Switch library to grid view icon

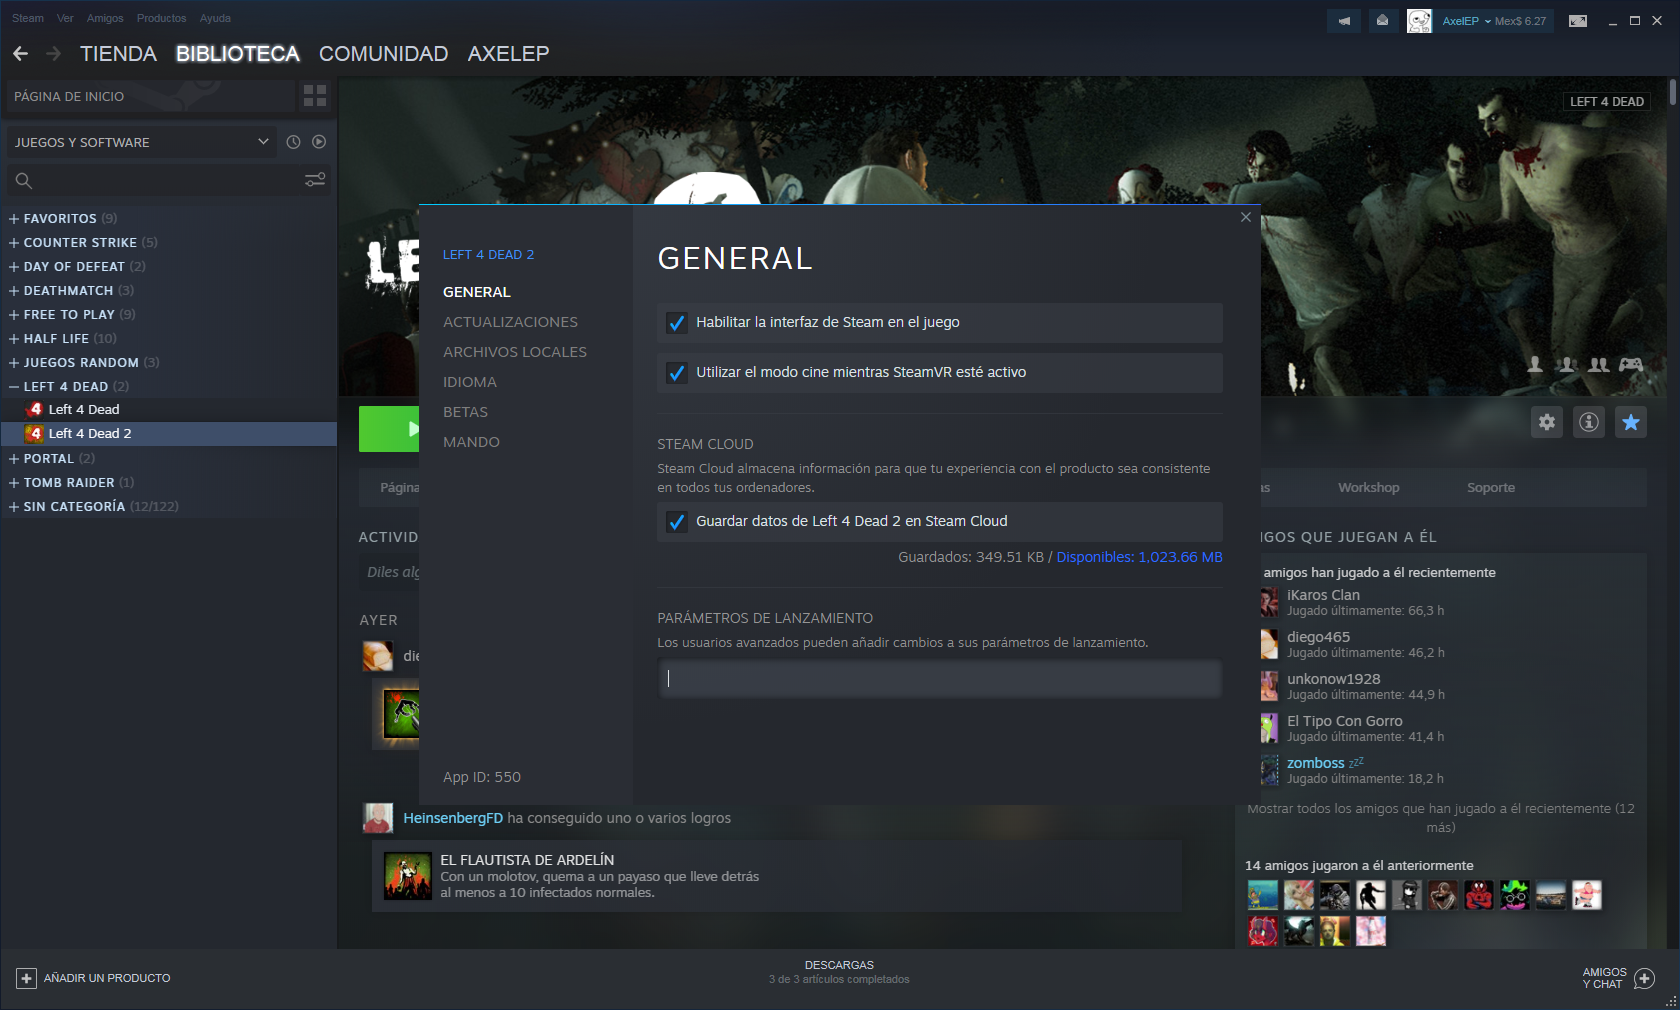pos(315,96)
